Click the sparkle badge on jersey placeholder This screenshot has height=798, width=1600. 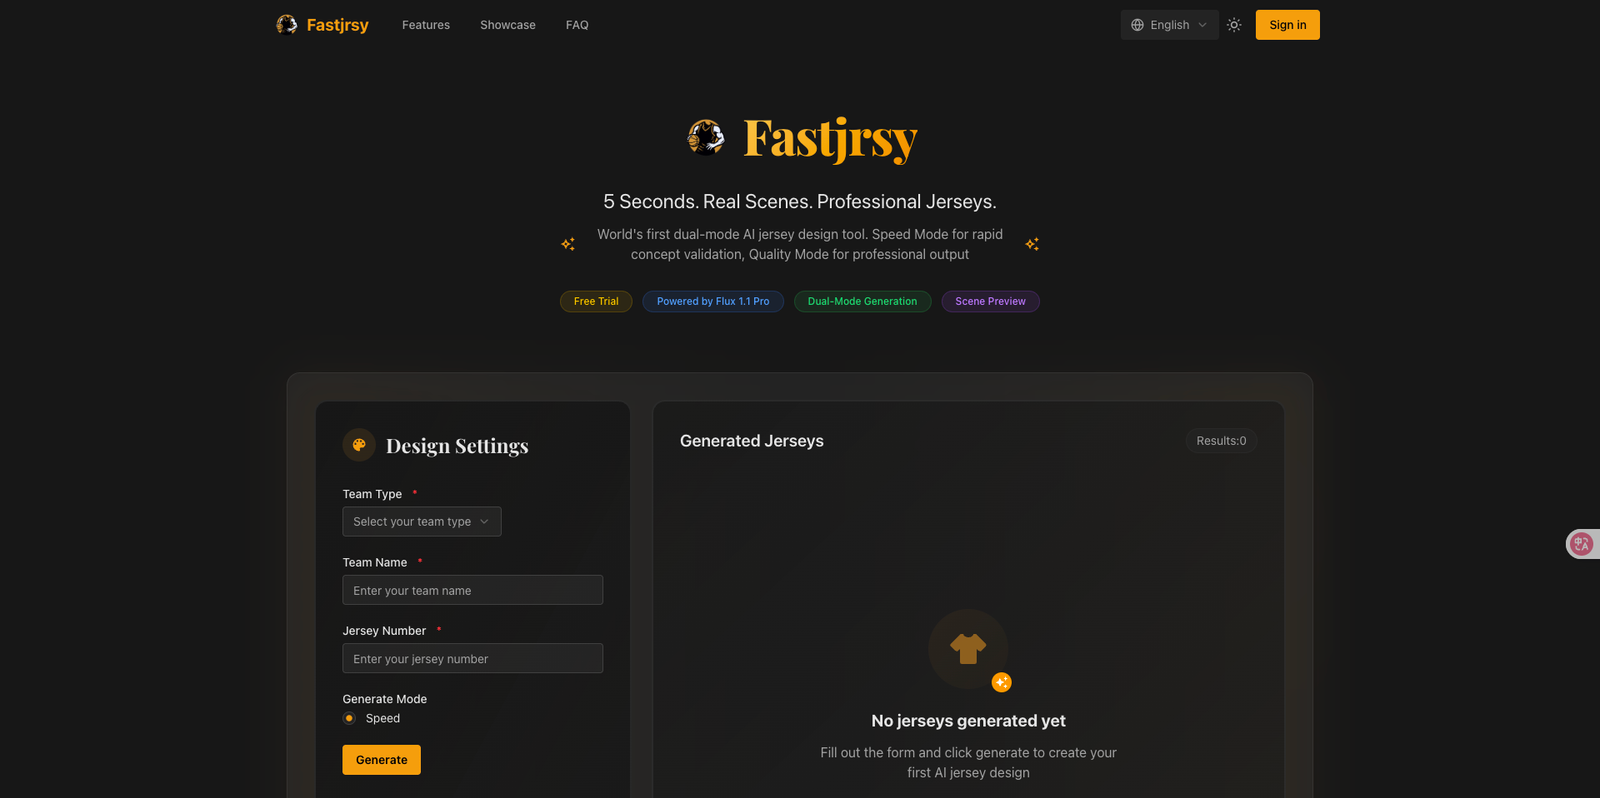tap(1001, 682)
